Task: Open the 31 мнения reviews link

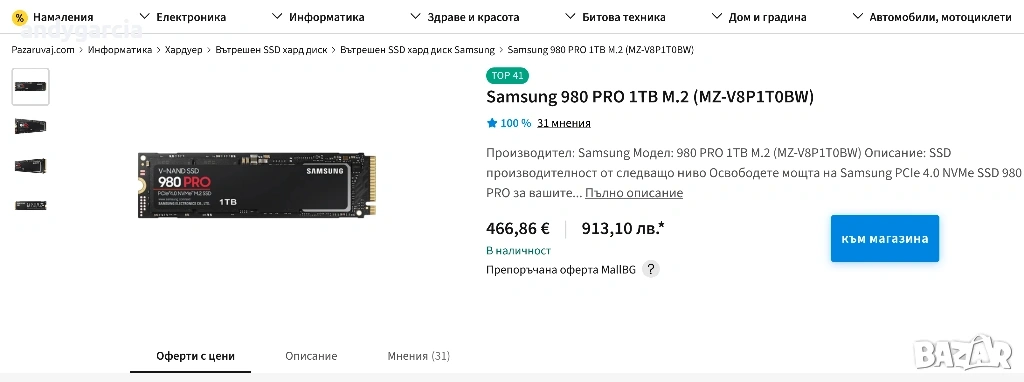Action: (x=564, y=123)
